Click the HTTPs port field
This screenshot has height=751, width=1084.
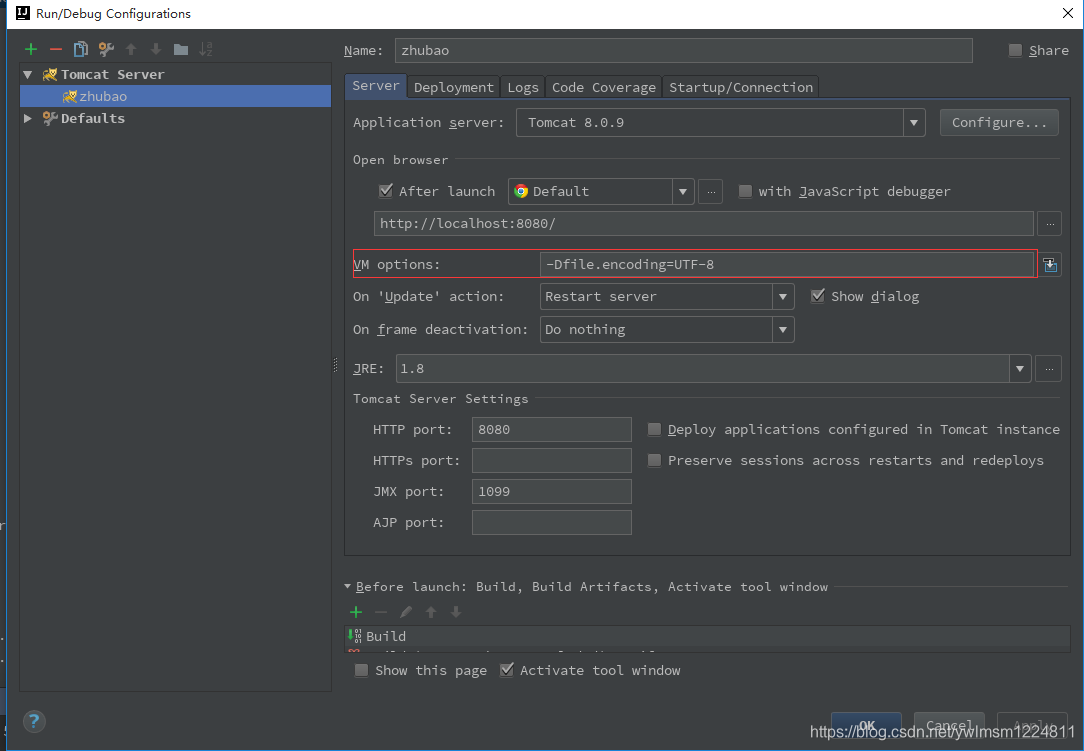[552, 461]
